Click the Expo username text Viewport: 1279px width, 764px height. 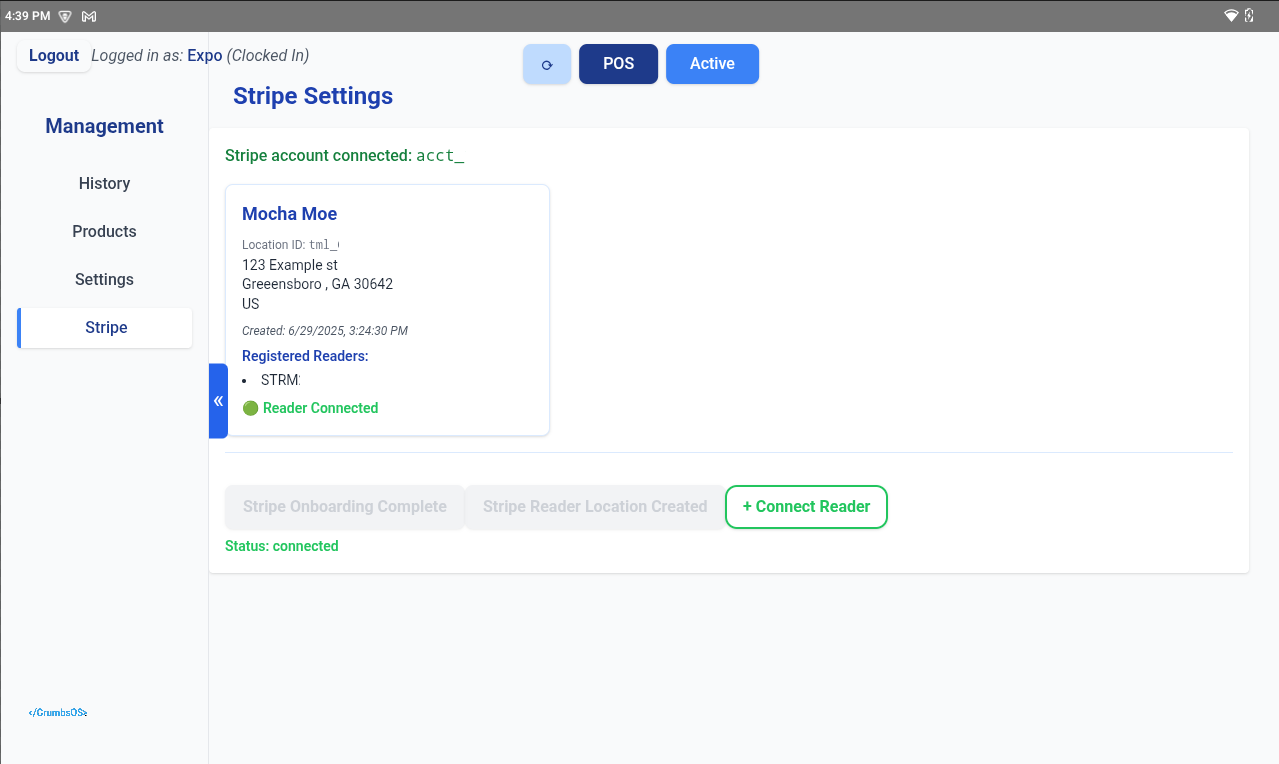205,56
